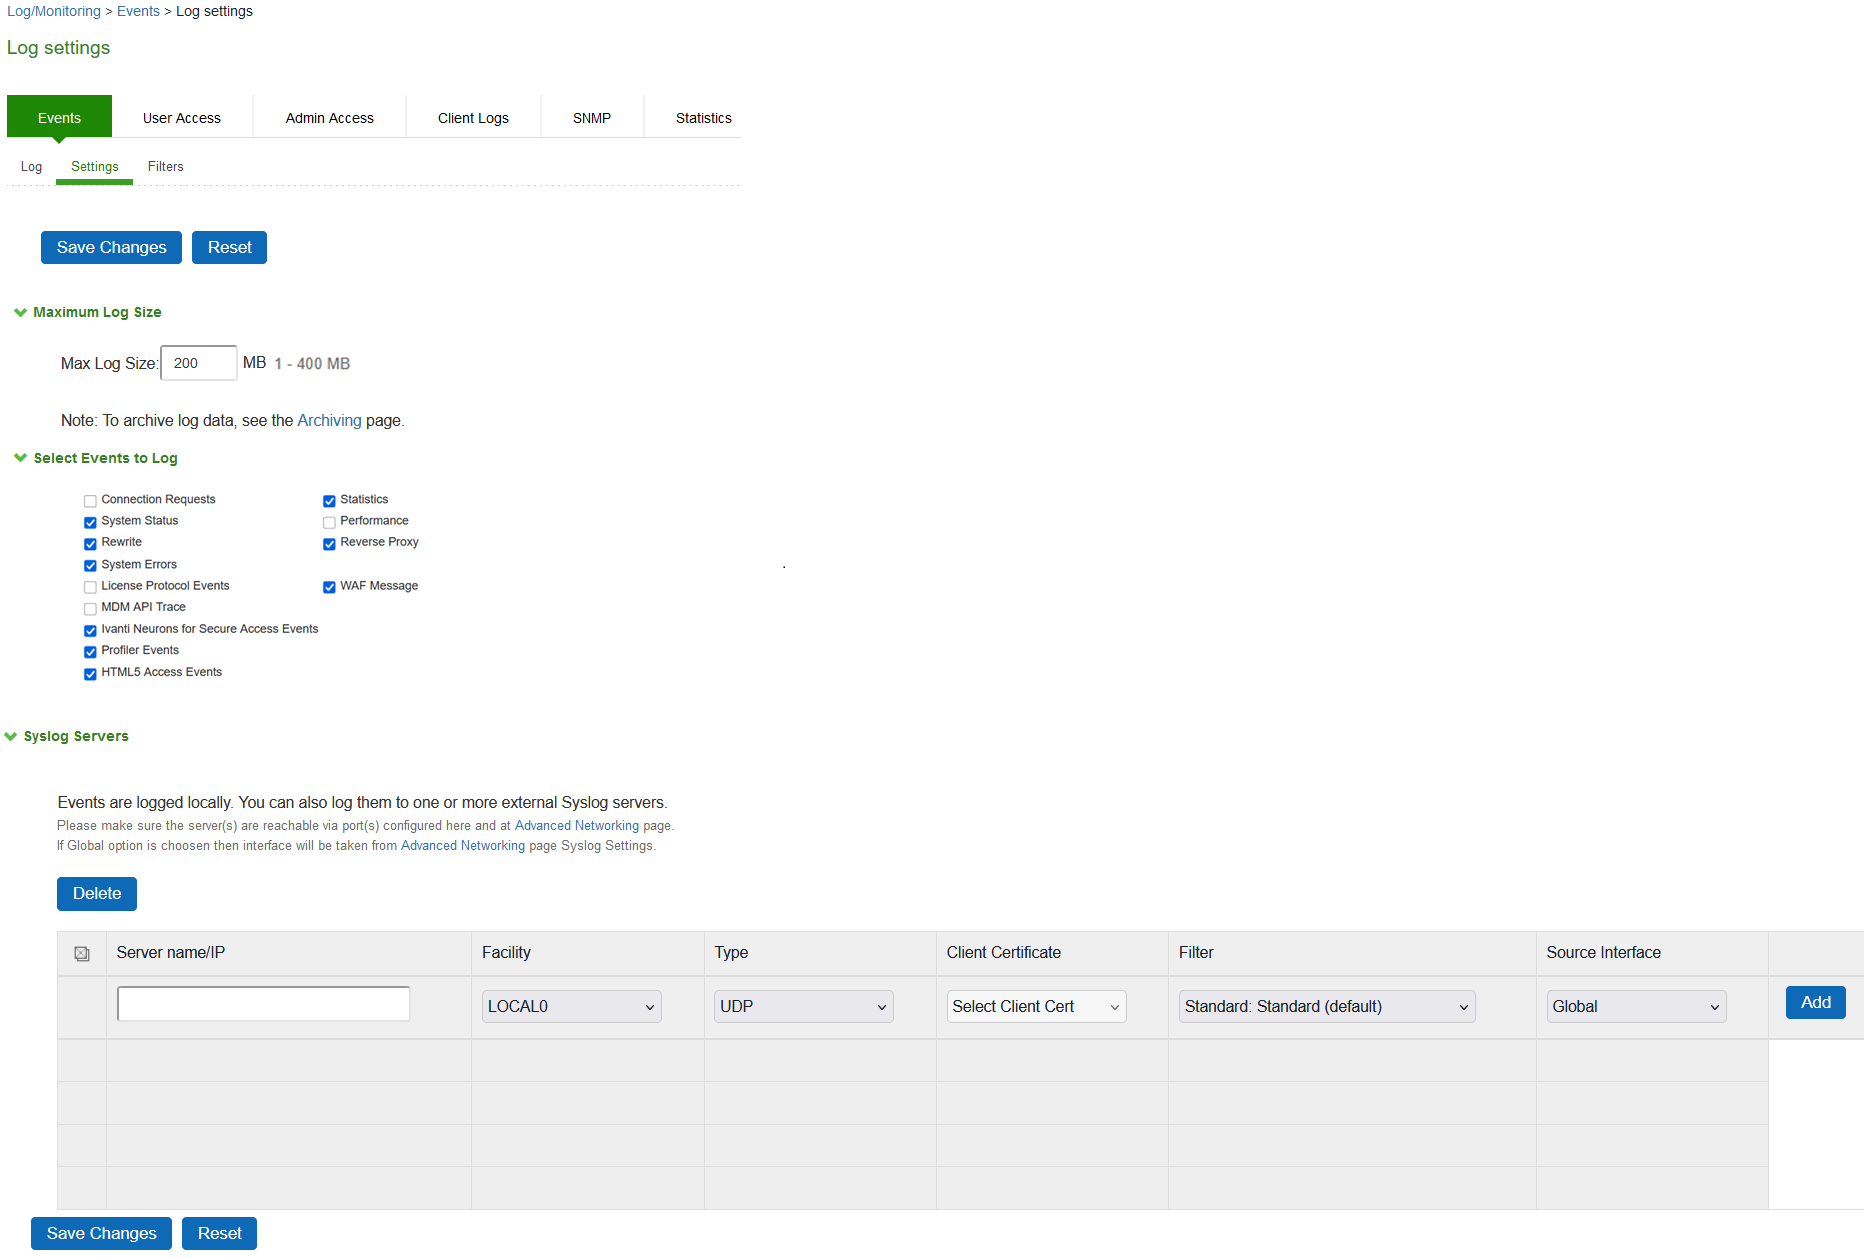Image resolution: width=1870 pixels, height=1259 pixels.
Task: Click the Delete syslog server button
Action: tap(97, 894)
